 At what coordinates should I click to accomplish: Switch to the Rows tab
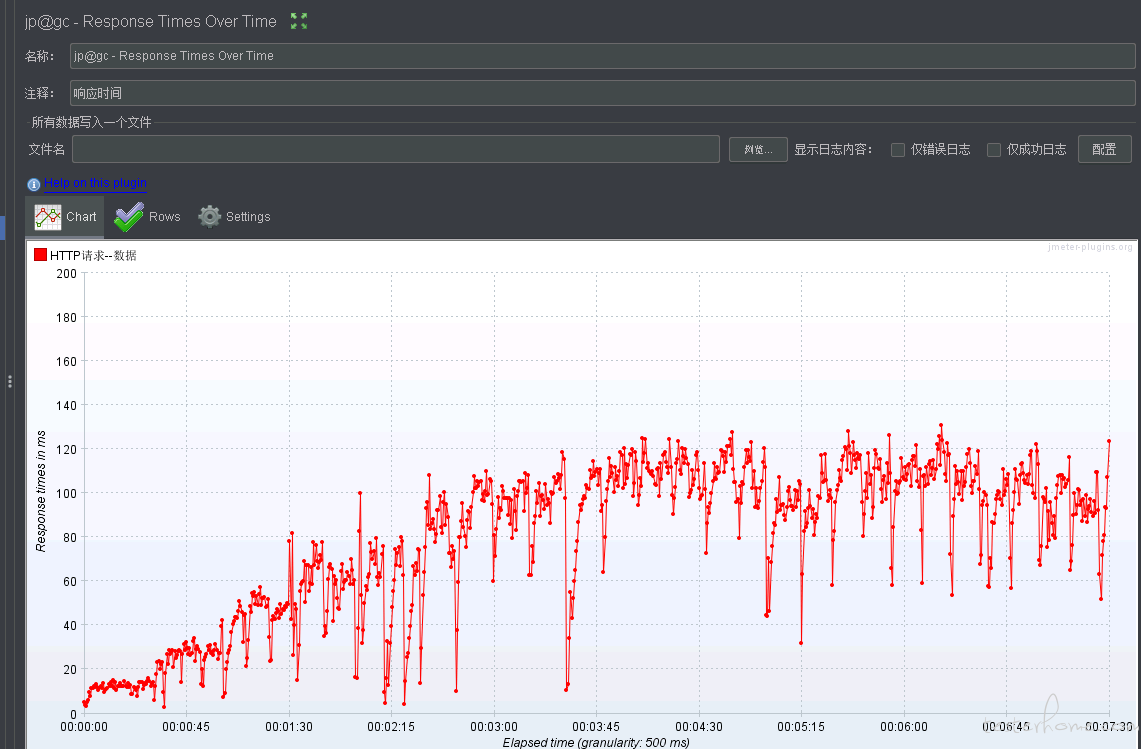pos(148,217)
